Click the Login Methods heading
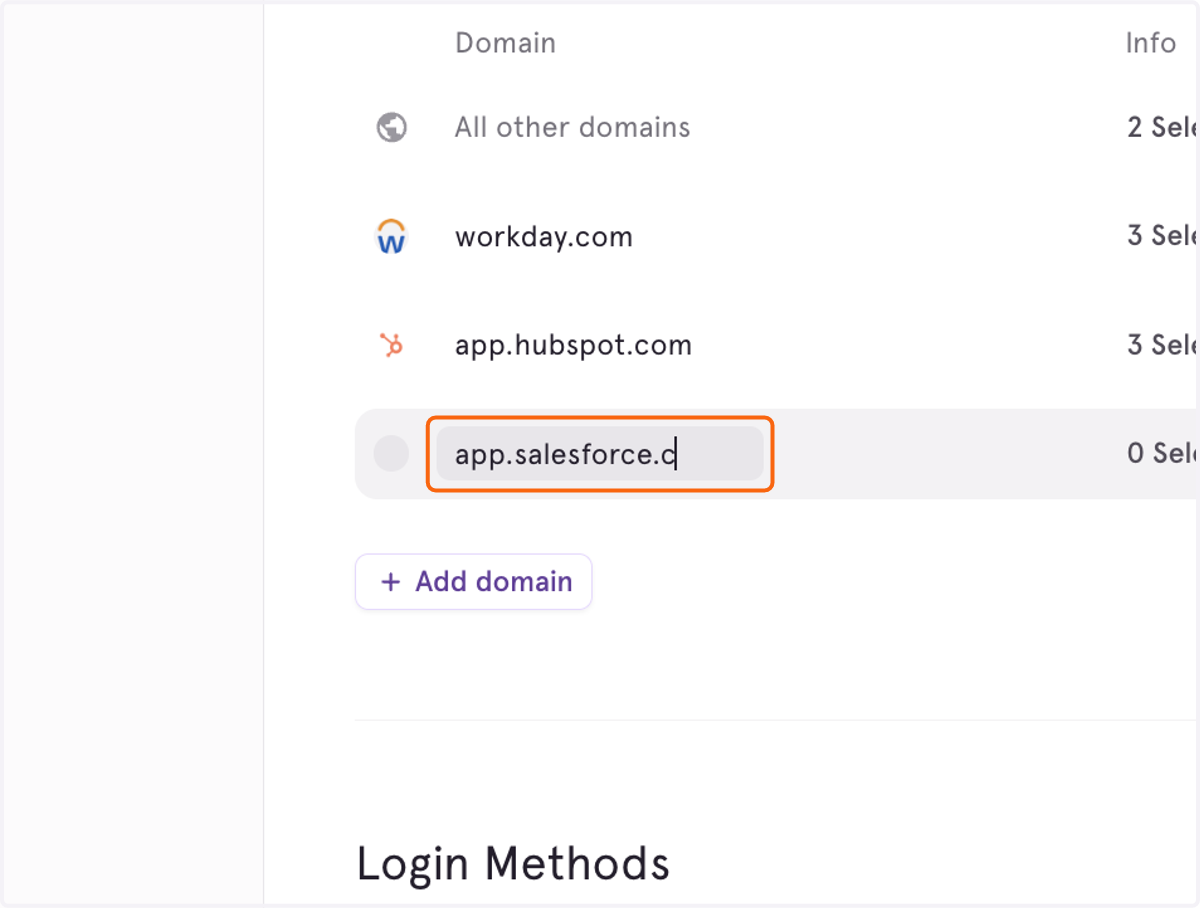Screen dimensions: 1200x908 click(513, 864)
